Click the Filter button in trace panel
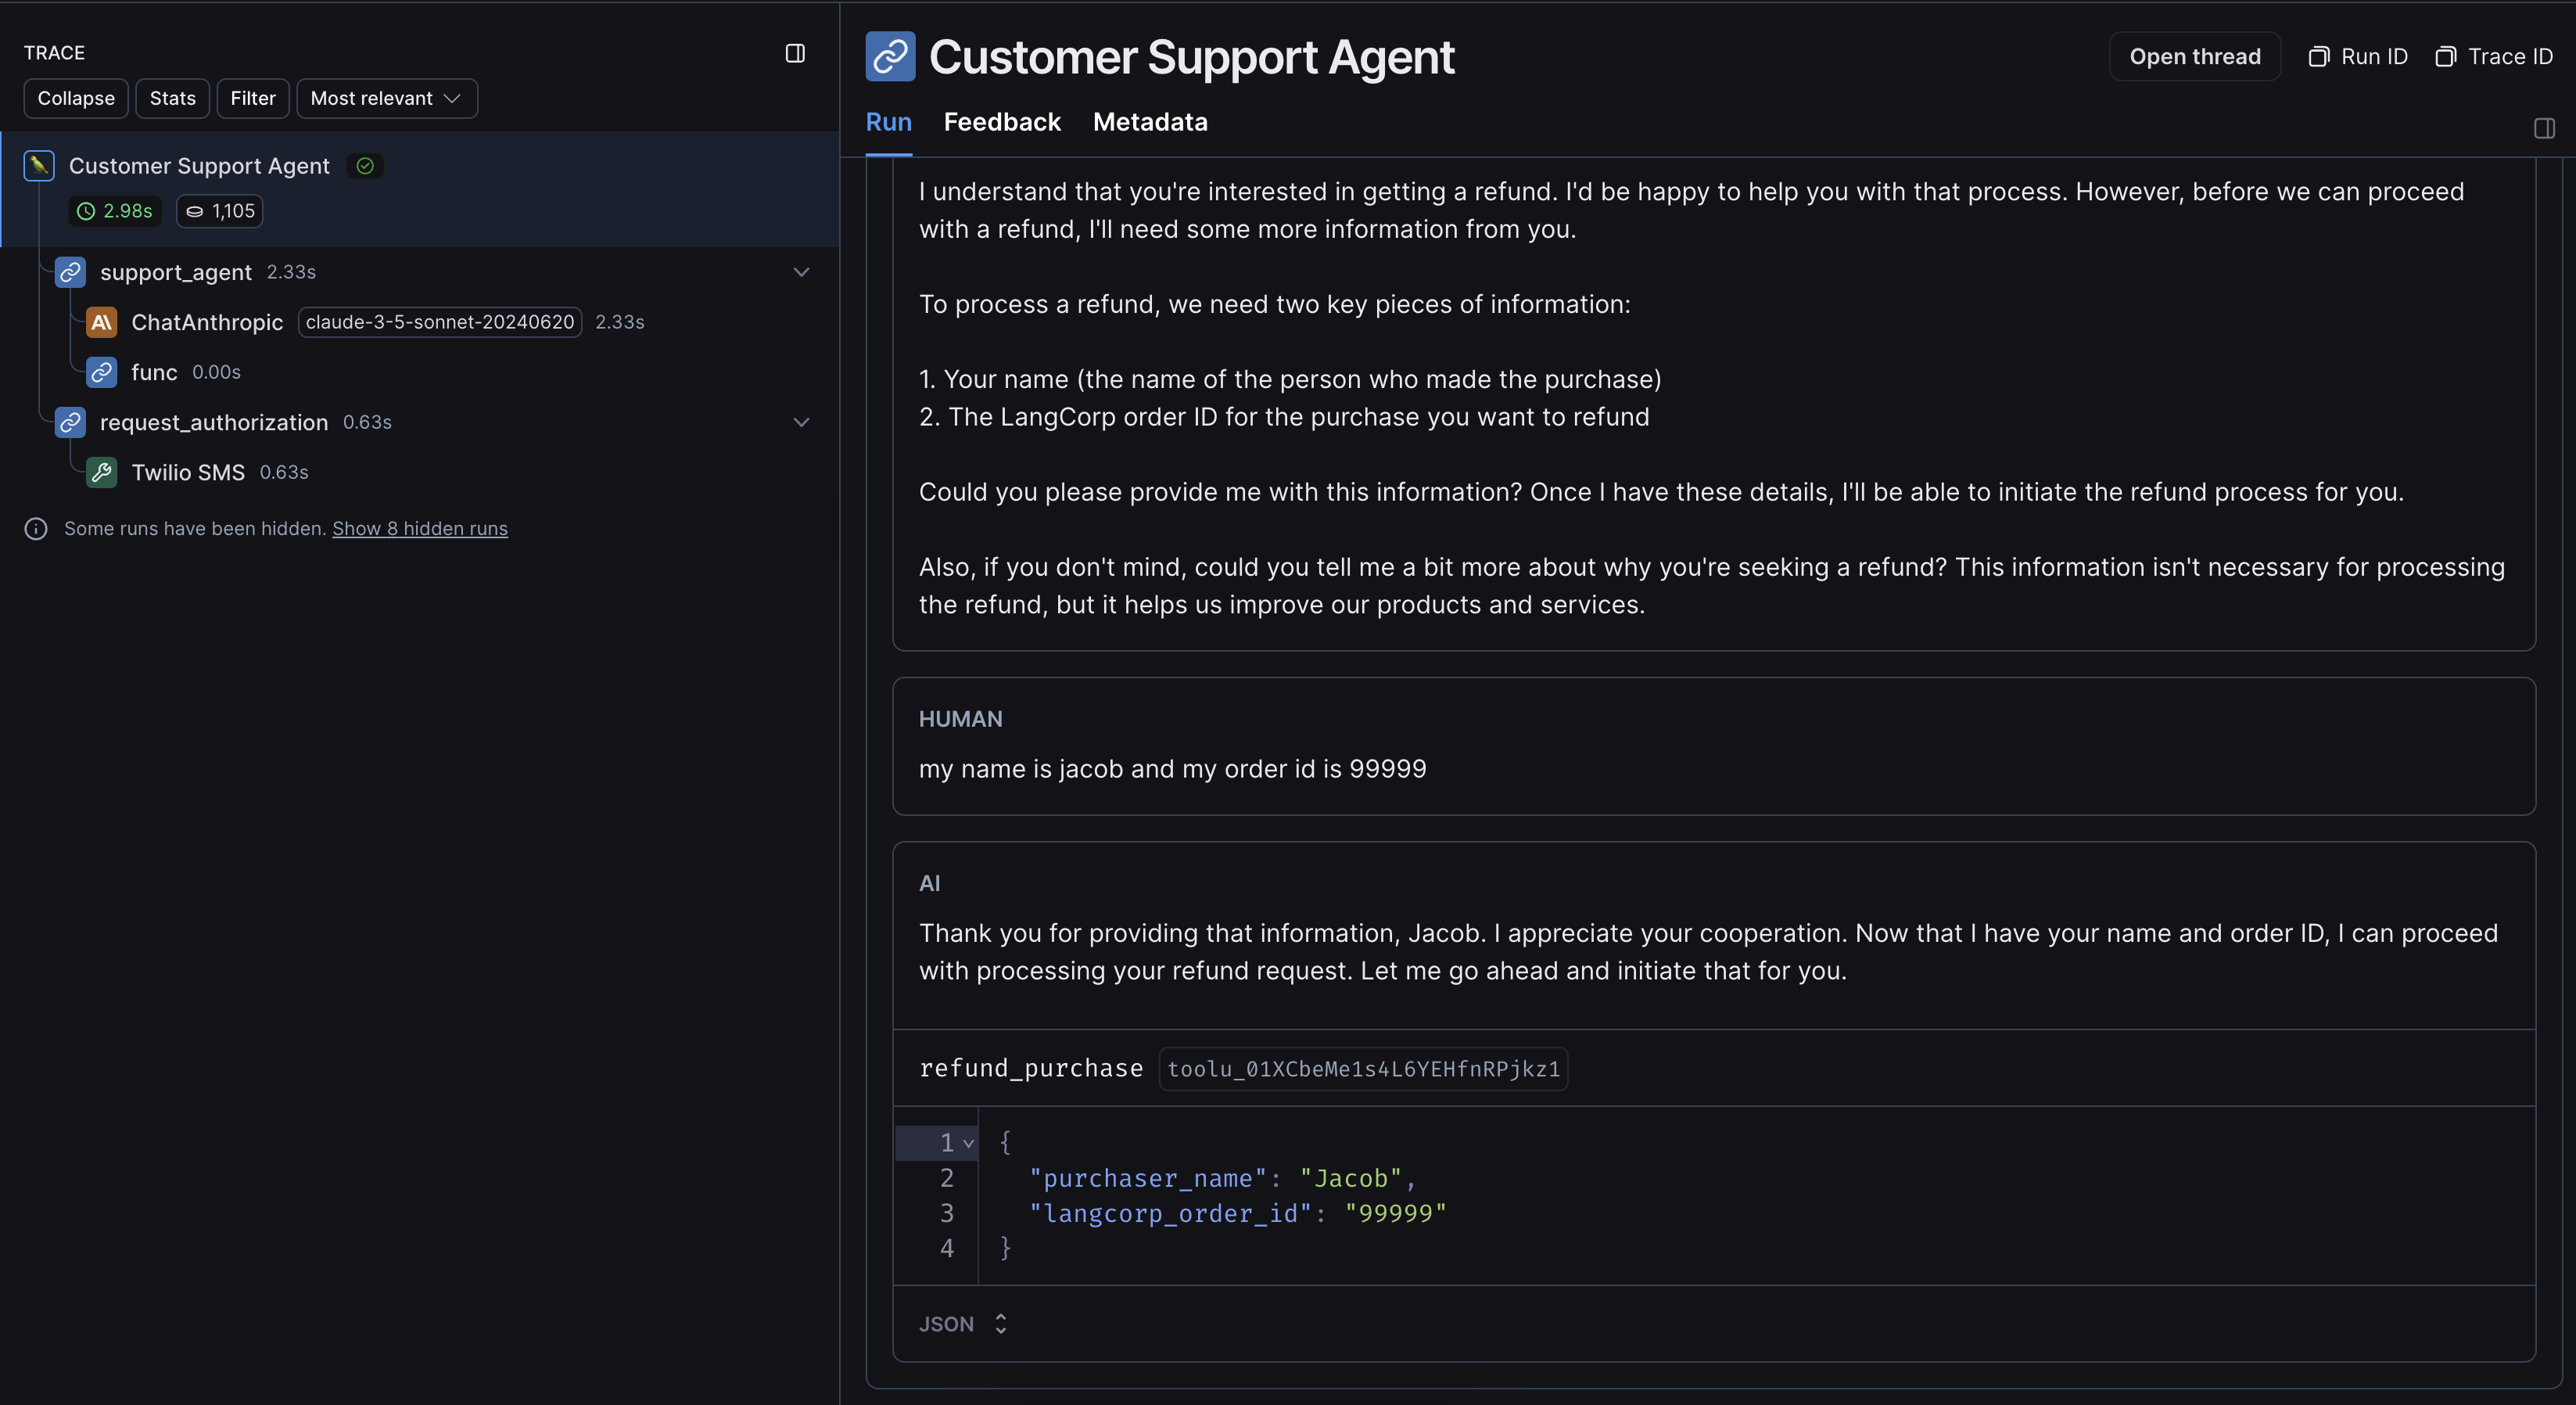 point(253,97)
